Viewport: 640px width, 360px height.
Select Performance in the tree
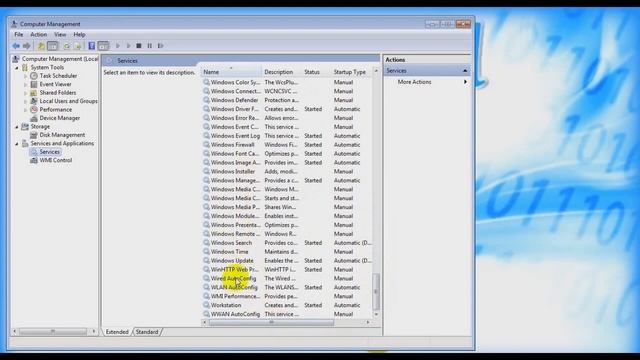[x=56, y=109]
